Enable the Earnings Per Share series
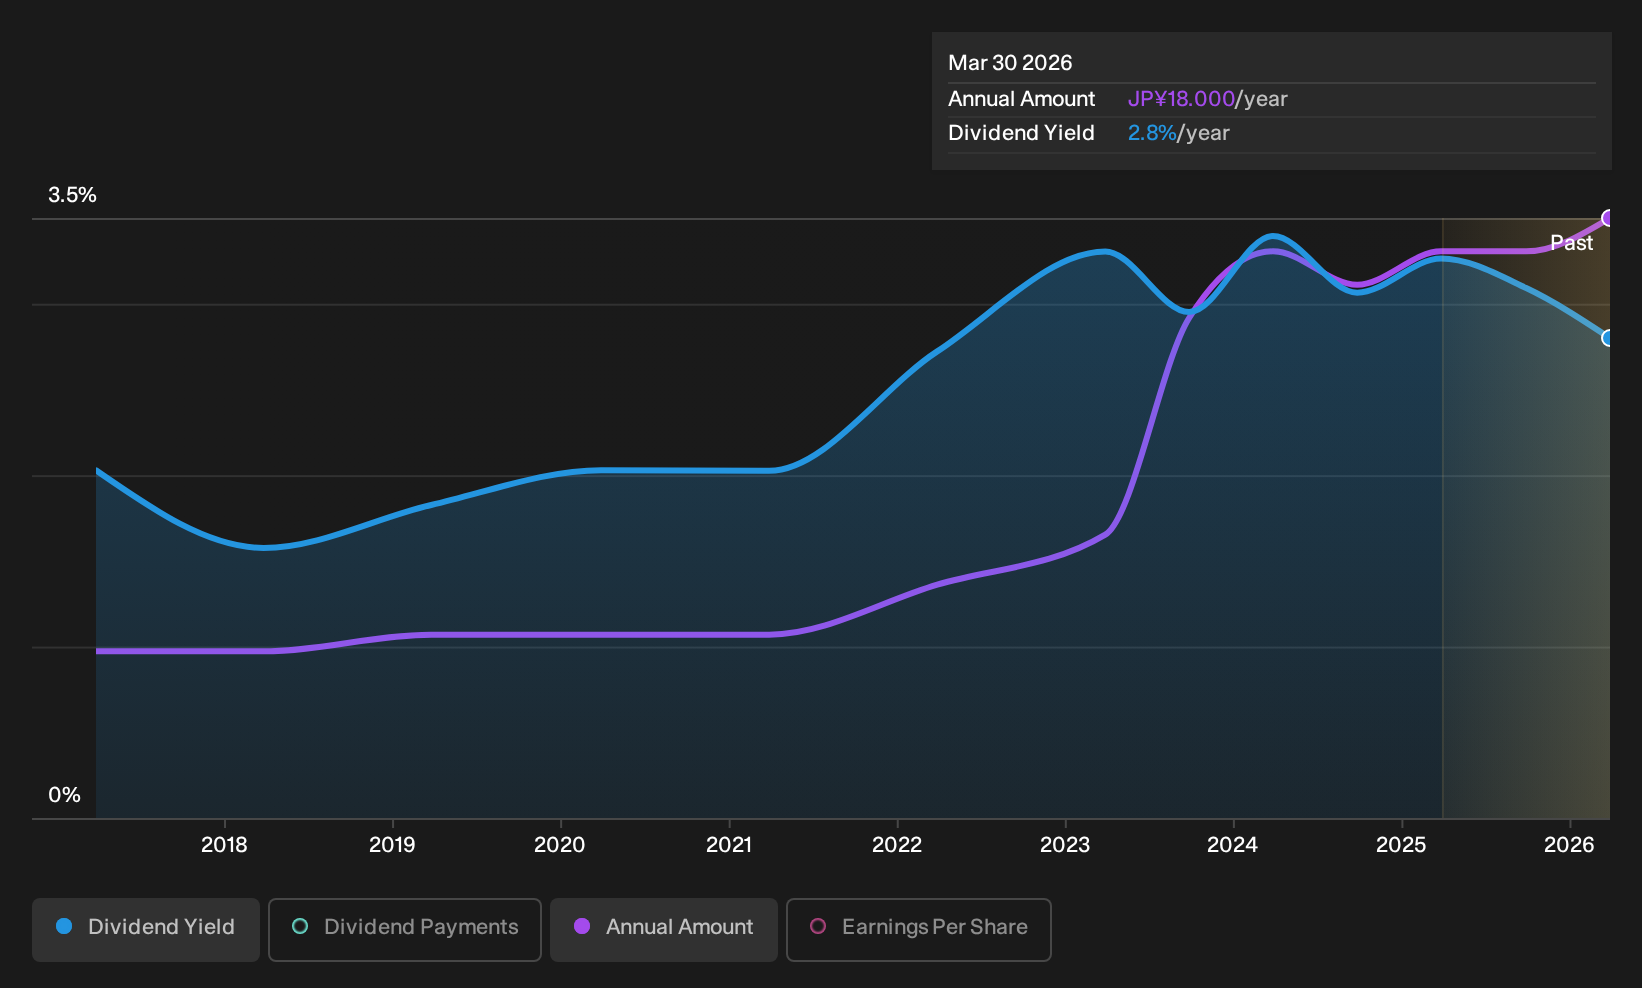This screenshot has height=988, width=1642. coord(919,929)
